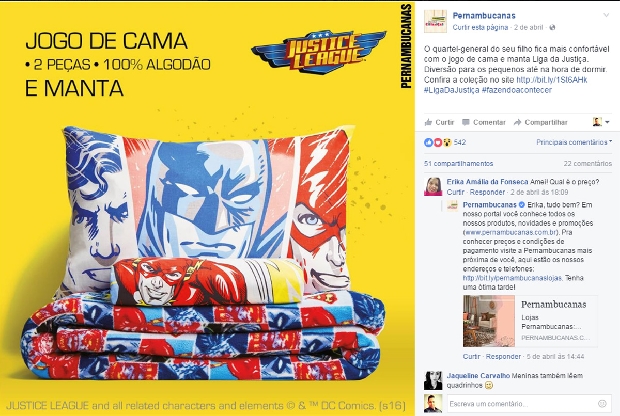620x416 pixels.
Task: Show all 22 comentários
Action: pos(588,163)
